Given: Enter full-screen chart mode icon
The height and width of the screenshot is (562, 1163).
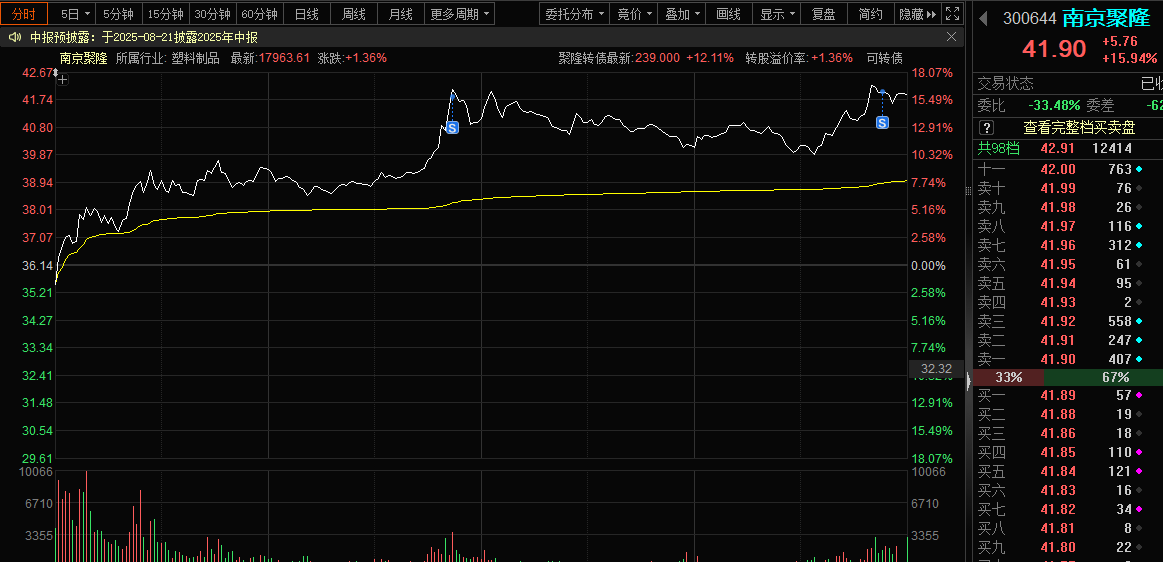Looking at the screenshot, I should click(x=955, y=13).
